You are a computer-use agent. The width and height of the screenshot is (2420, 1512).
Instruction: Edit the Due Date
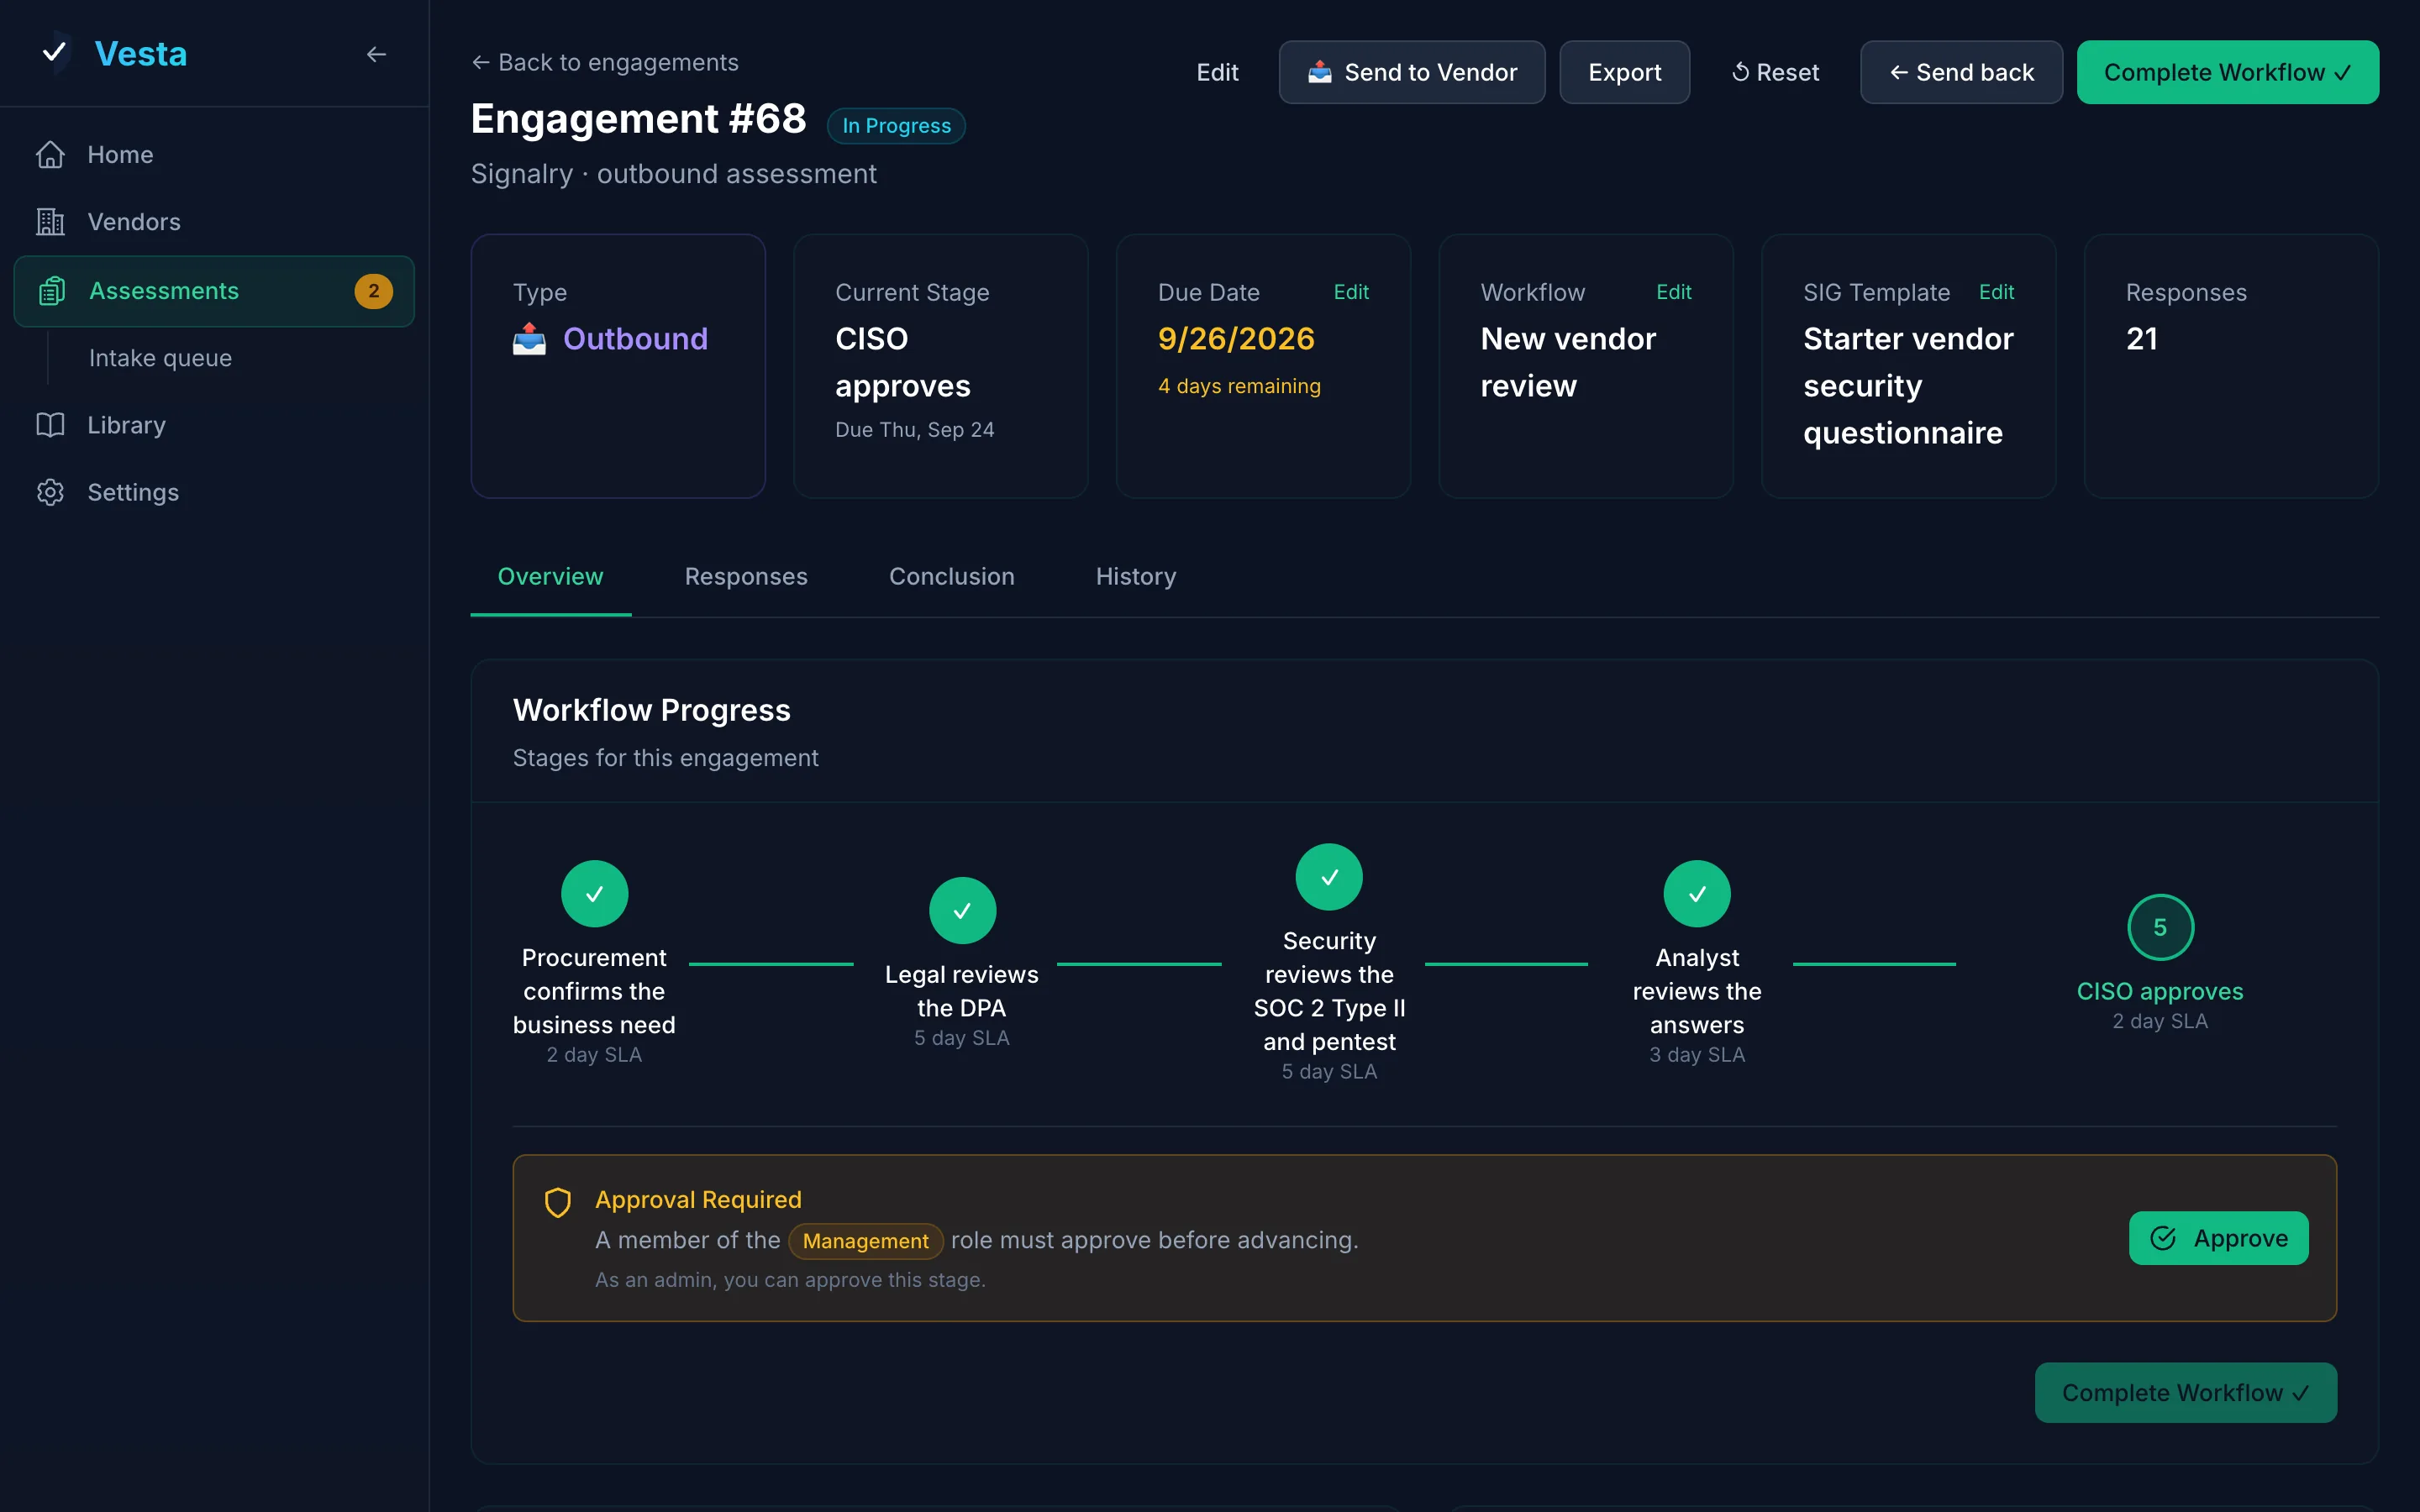1351,292
